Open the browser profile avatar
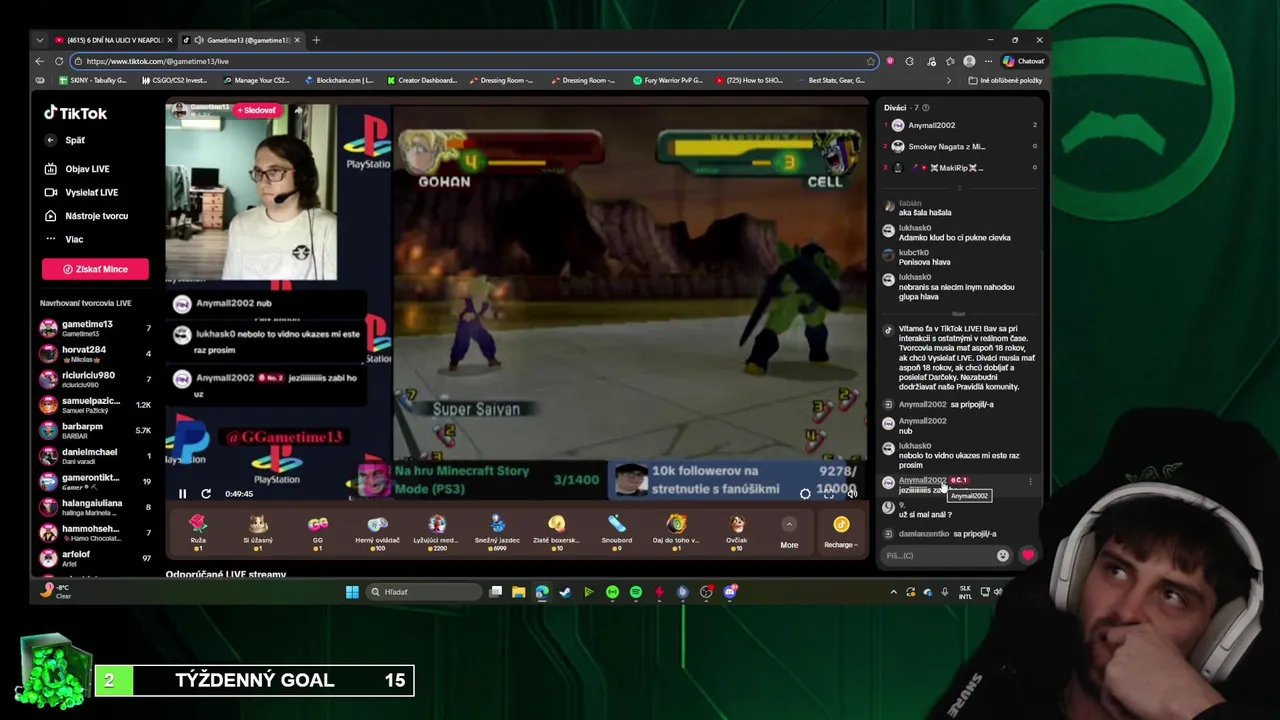The height and width of the screenshot is (720, 1280). click(969, 61)
